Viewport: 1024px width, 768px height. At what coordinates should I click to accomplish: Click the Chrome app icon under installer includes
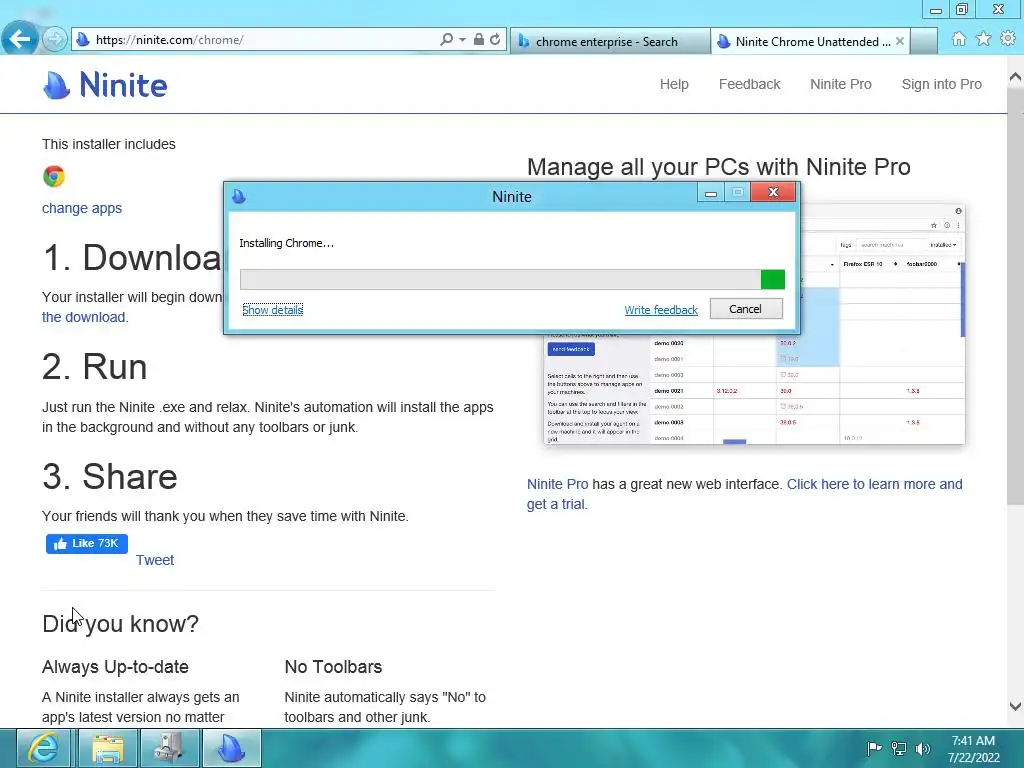point(54,176)
